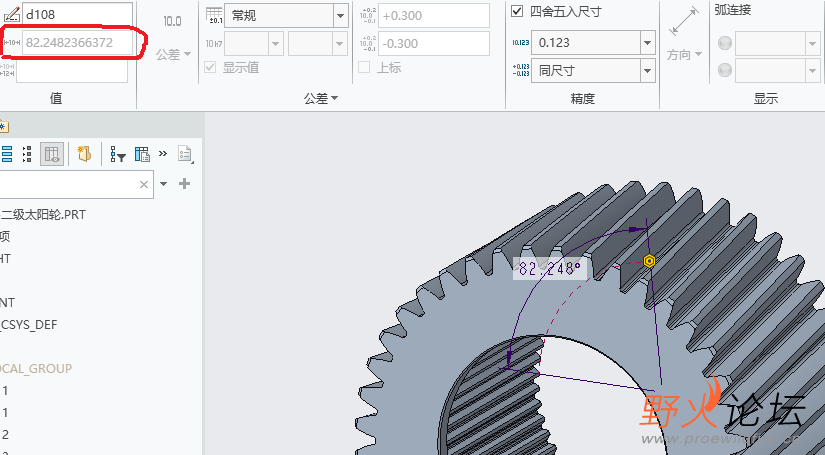
Task: Toggle the 显示值 checkbox
Action: click(x=210, y=67)
